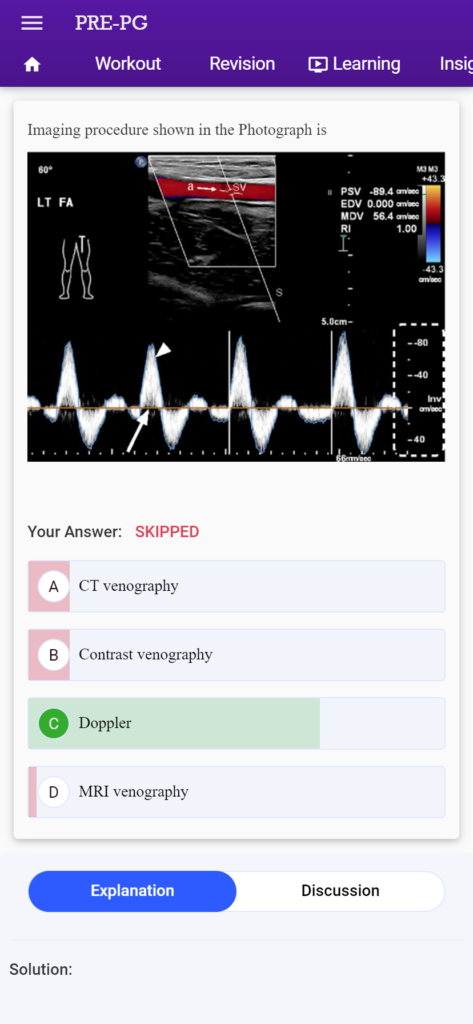Image resolution: width=473 pixels, height=1024 pixels.
Task: Click the velocity color scale bar in image
Action: (x=432, y=223)
